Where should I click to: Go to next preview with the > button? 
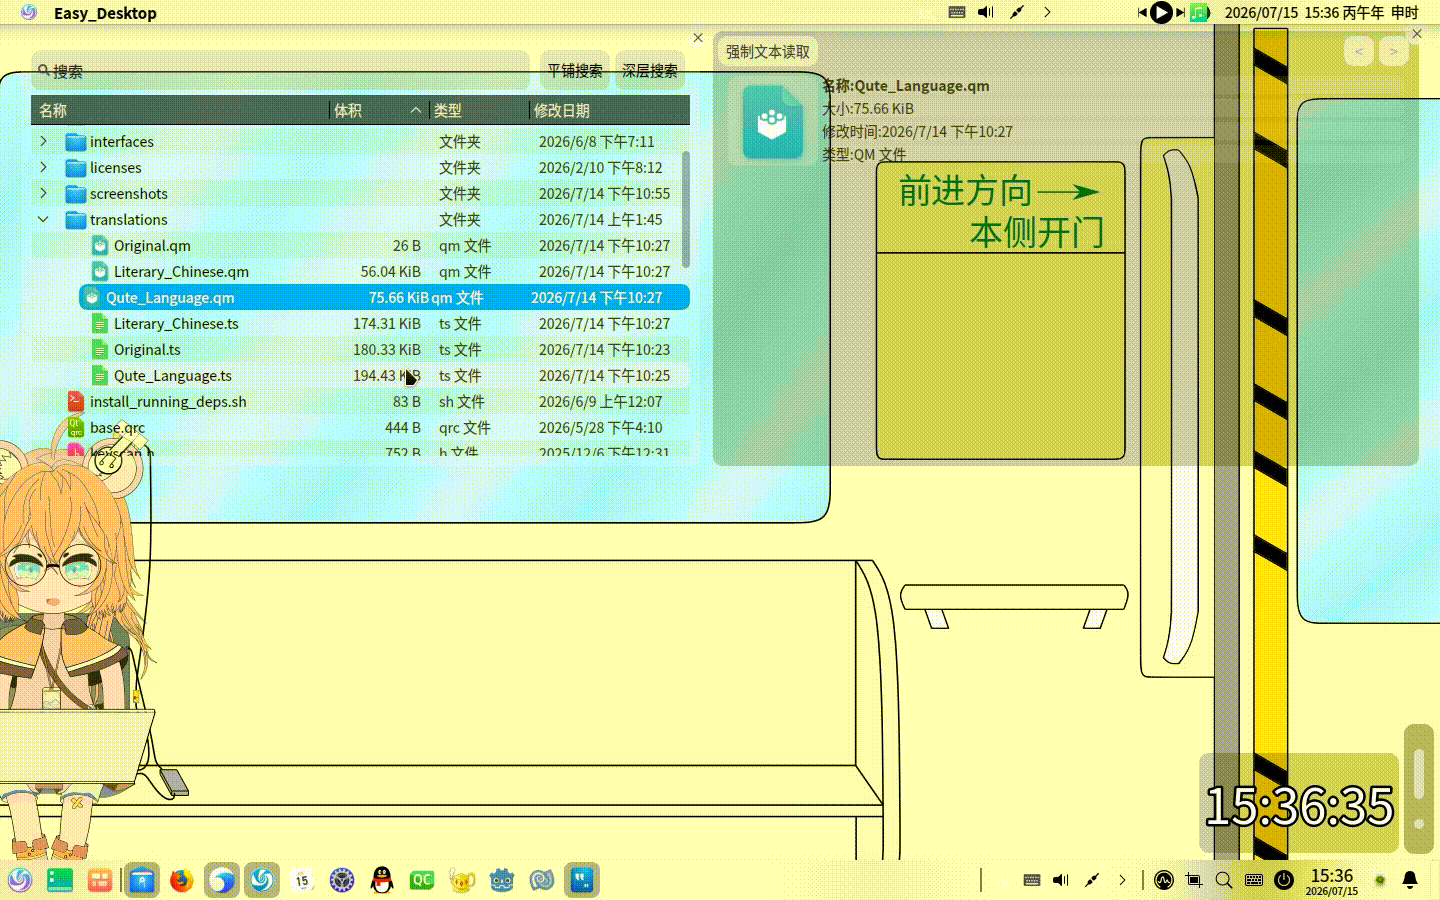tap(1393, 51)
